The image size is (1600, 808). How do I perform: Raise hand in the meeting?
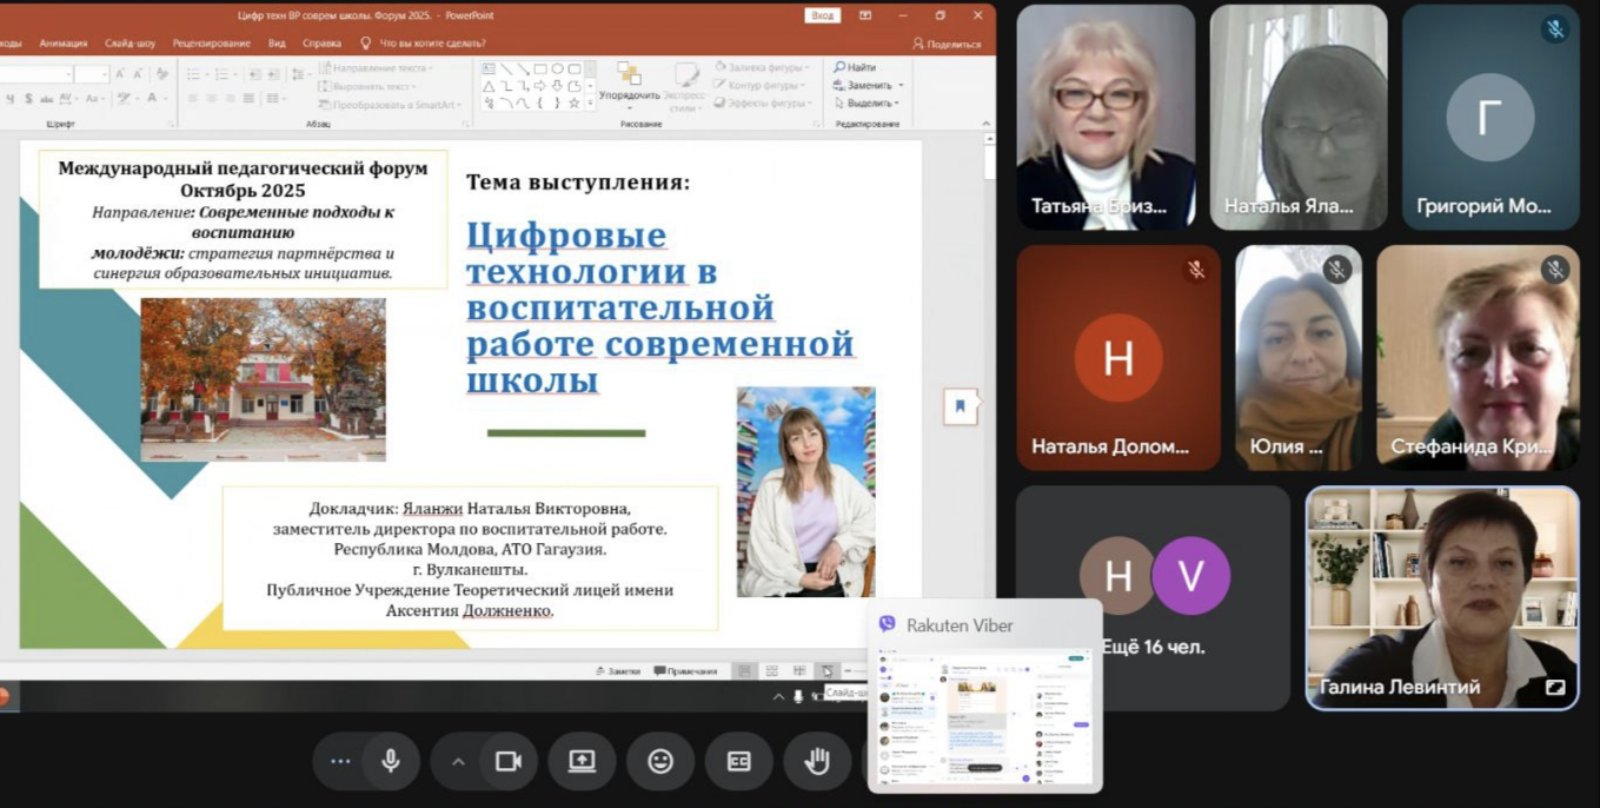coord(817,761)
